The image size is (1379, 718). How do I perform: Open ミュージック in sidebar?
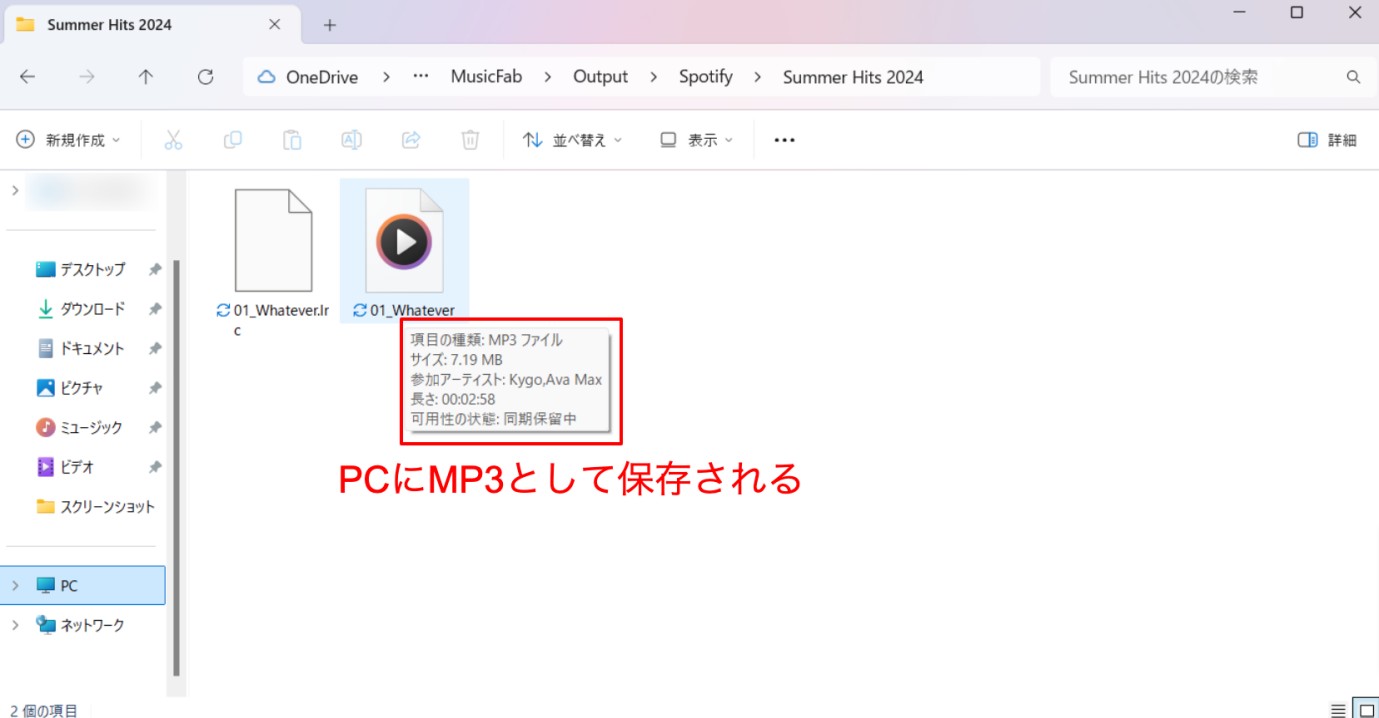(91, 427)
